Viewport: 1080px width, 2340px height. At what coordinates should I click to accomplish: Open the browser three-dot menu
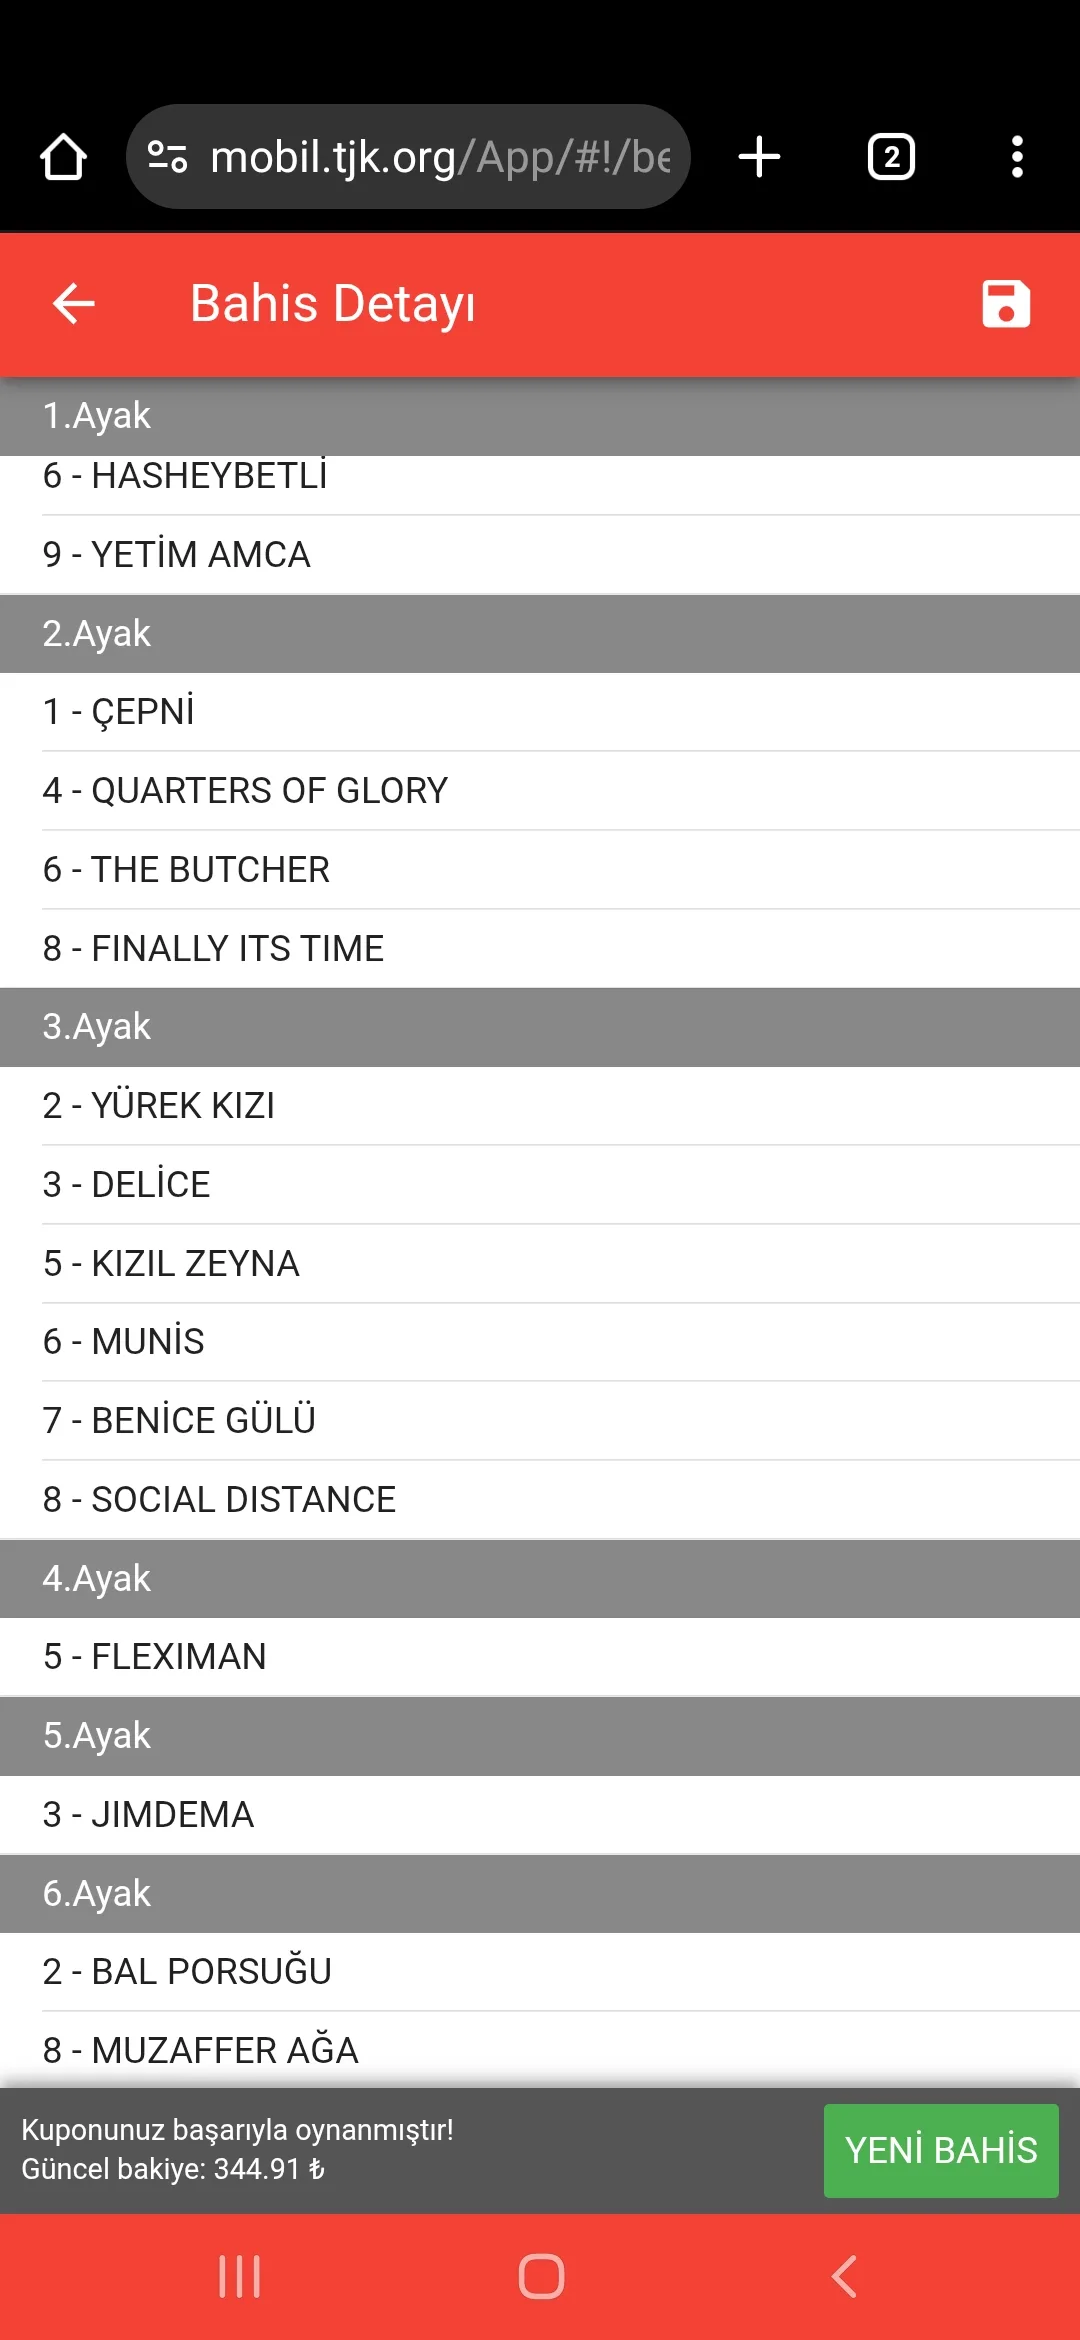(x=1017, y=157)
